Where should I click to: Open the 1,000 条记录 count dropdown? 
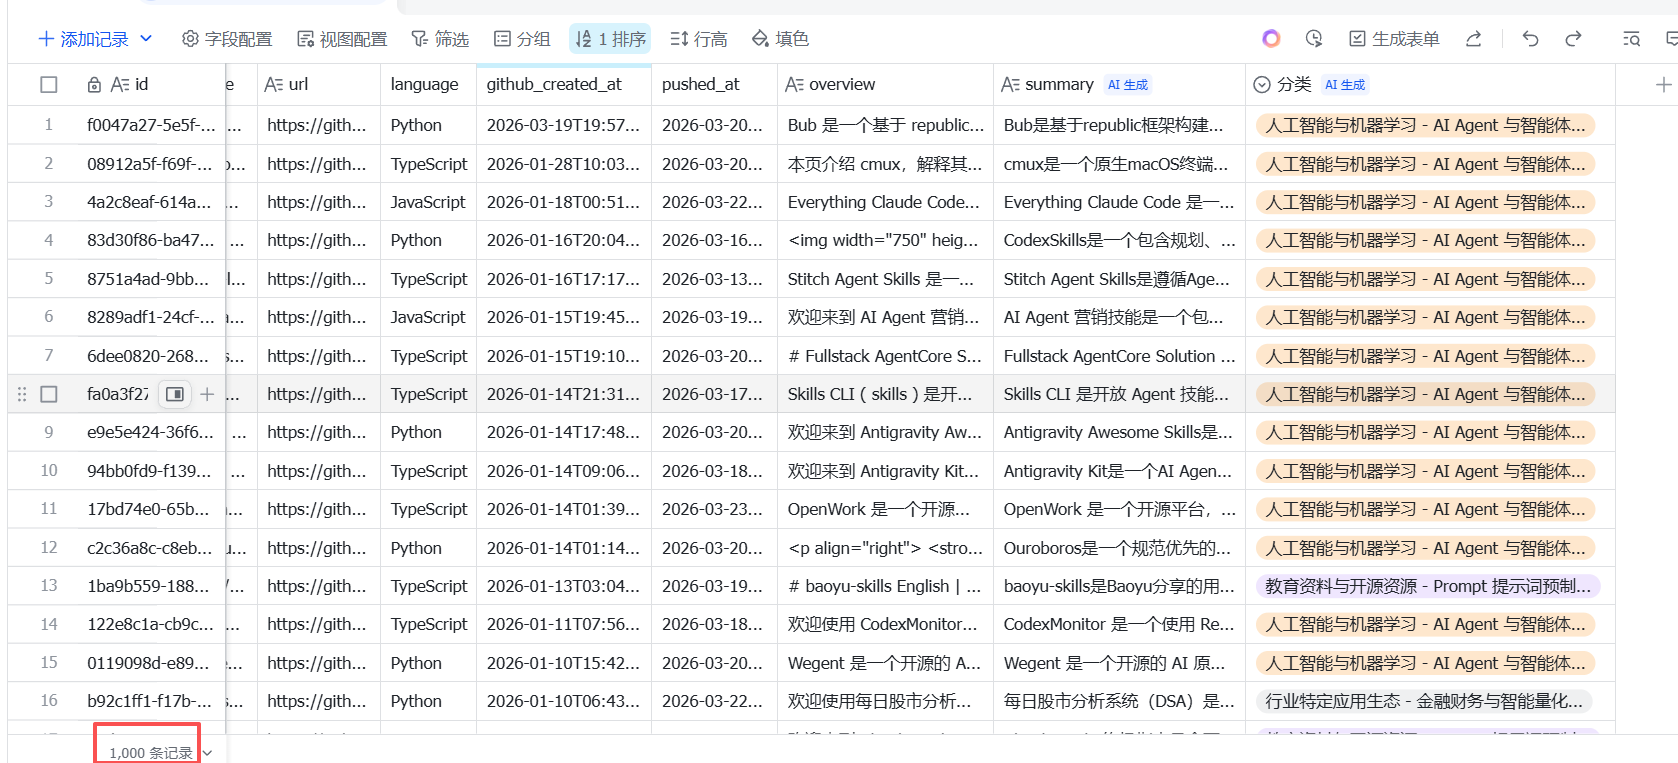207,752
